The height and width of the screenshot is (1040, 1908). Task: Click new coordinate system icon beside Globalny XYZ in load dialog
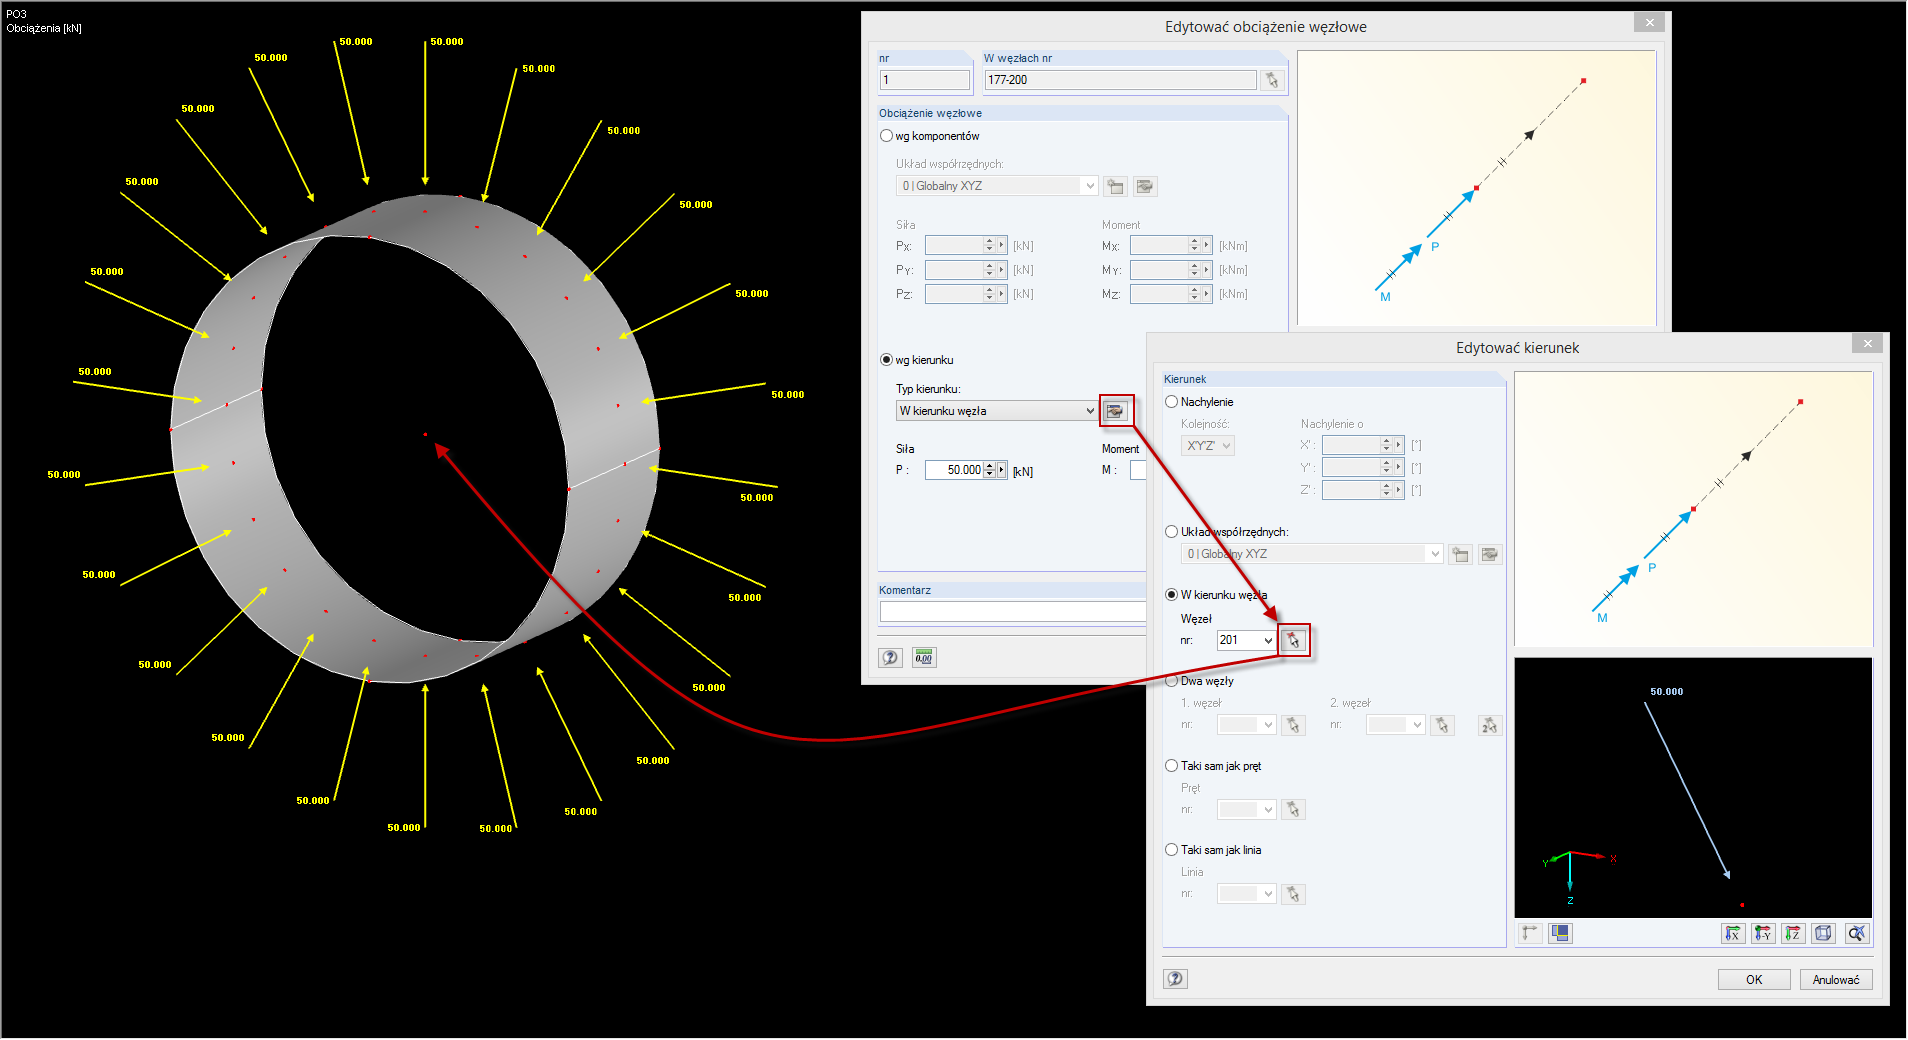pos(1116,186)
